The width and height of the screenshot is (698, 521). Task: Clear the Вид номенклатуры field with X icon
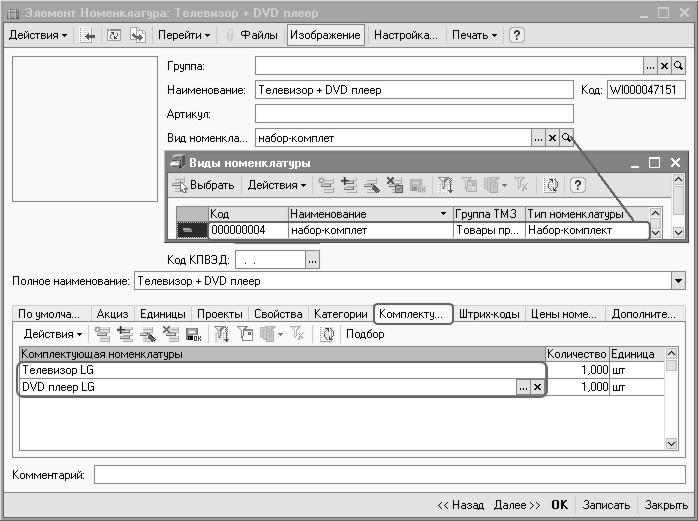552,138
